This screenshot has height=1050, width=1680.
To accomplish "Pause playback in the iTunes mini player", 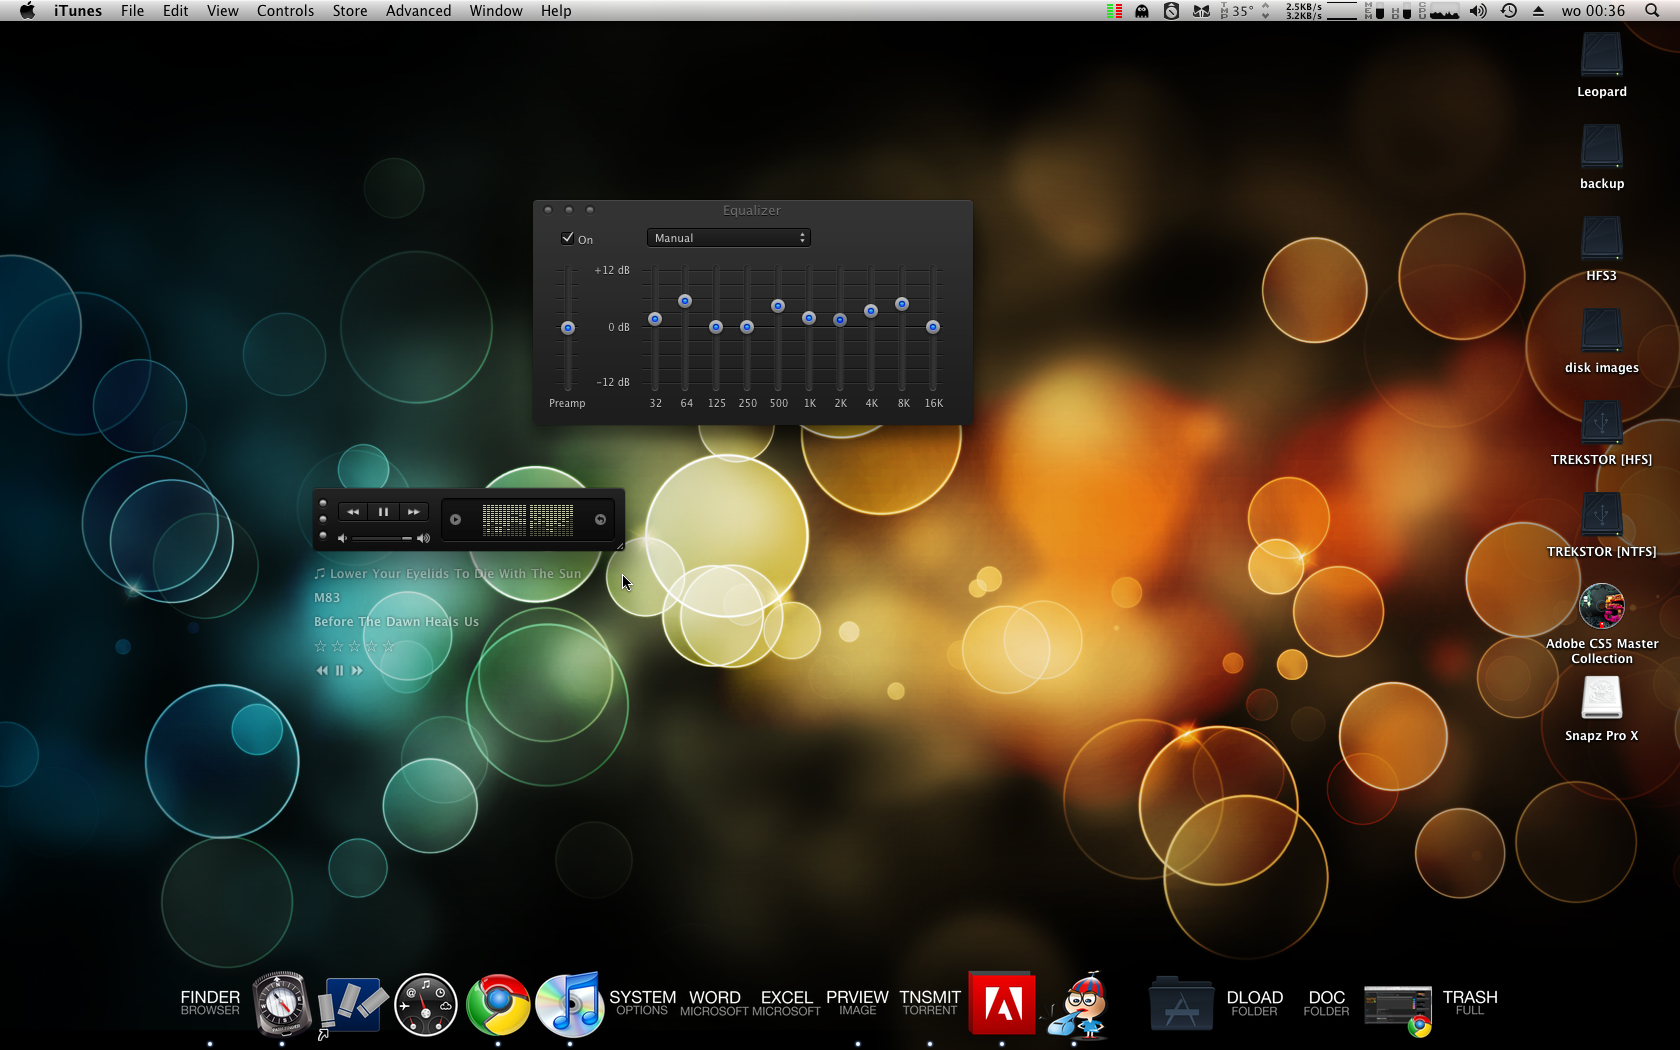I will tap(383, 512).
